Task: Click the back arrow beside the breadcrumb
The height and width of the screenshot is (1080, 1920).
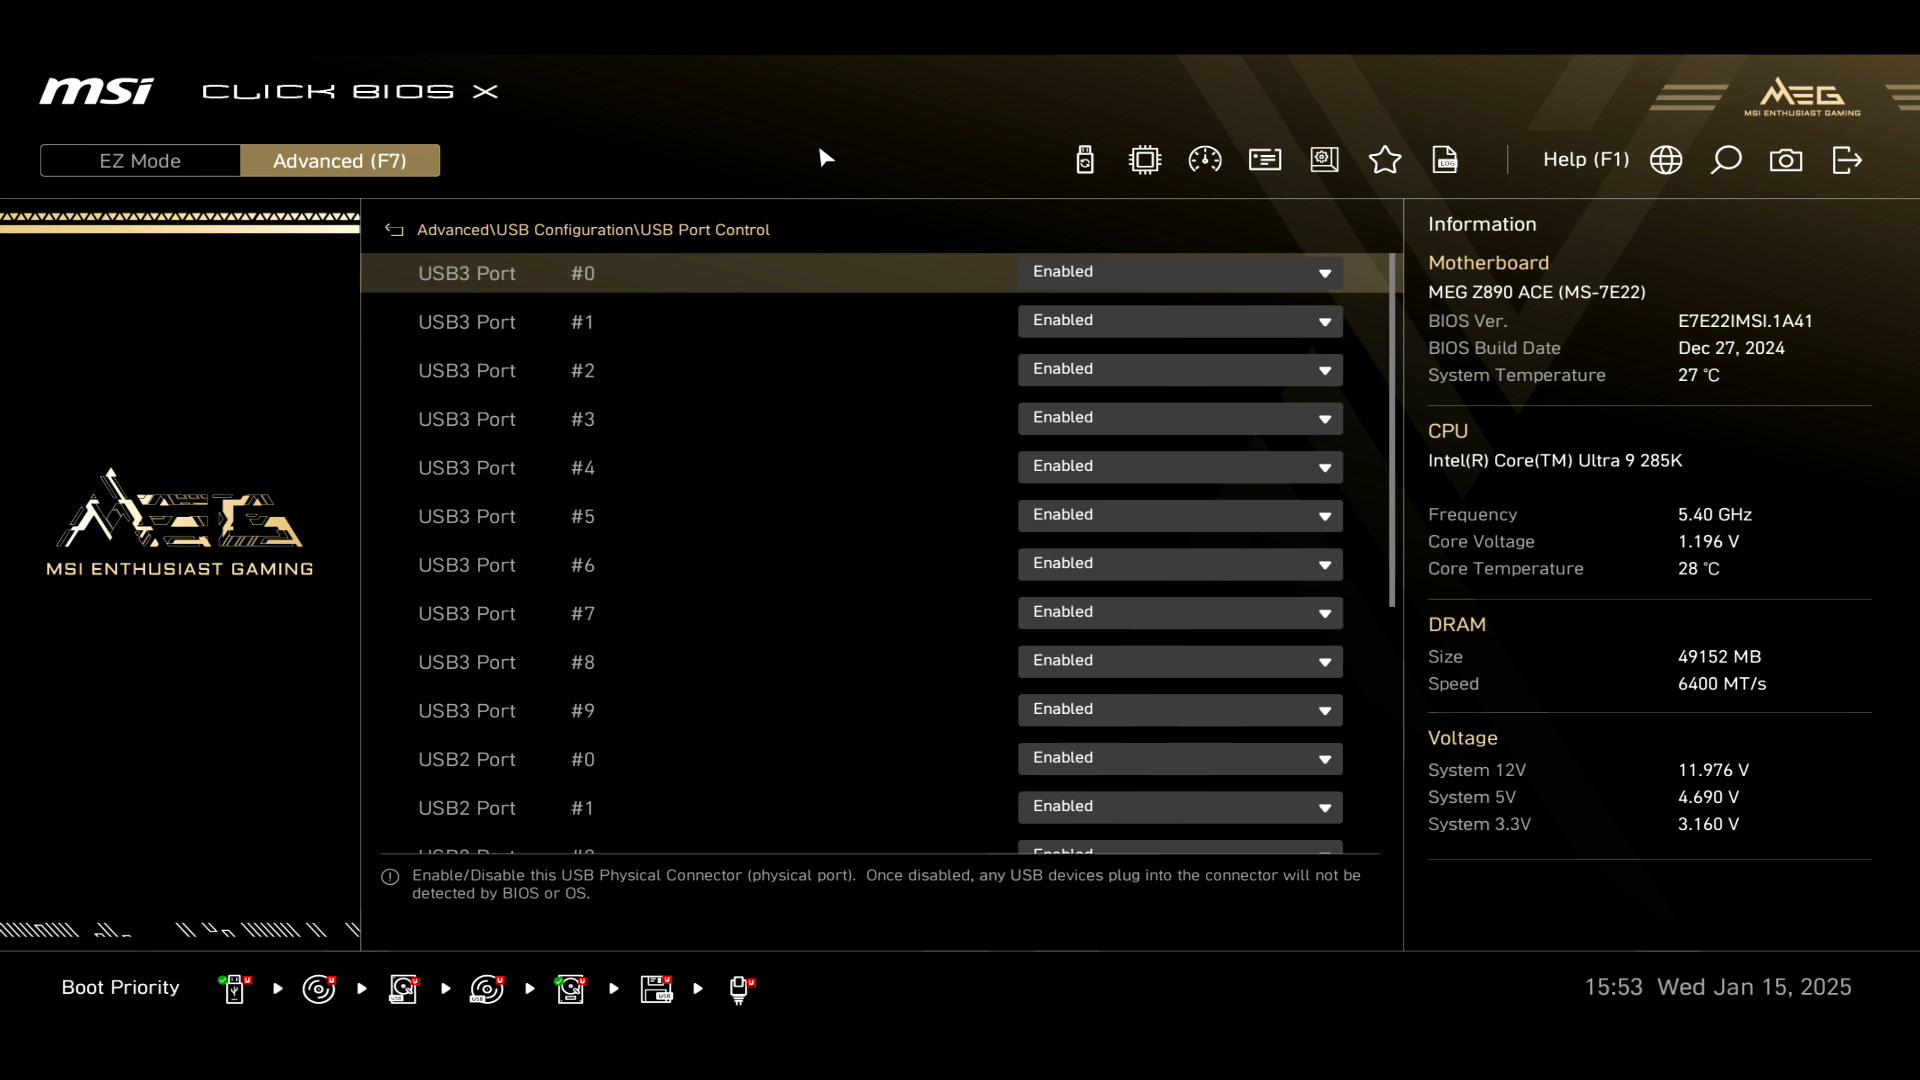Action: pos(394,230)
